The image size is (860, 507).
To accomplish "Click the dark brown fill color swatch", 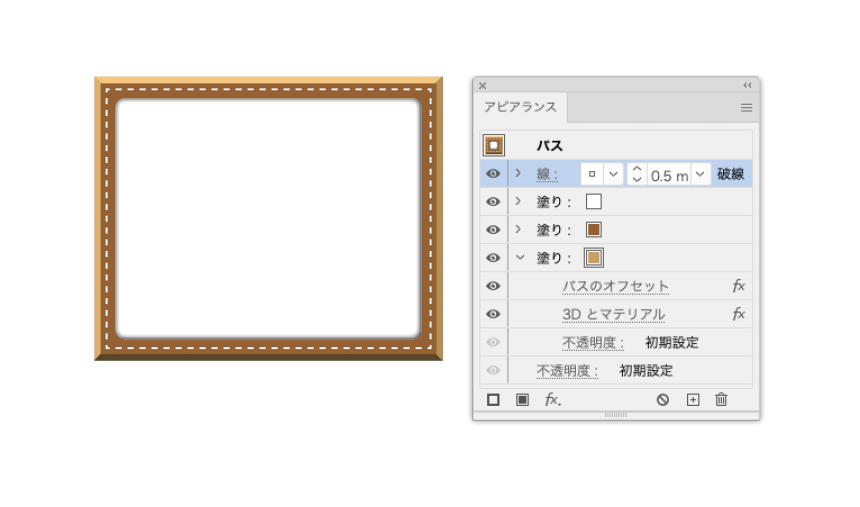I will (593, 230).
